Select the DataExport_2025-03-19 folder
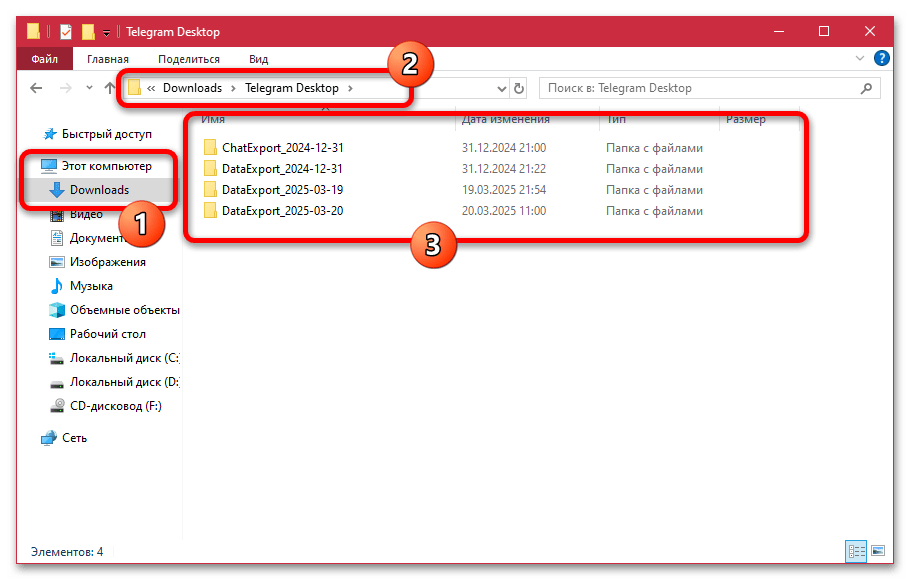This screenshot has width=910, height=580. [x=283, y=190]
